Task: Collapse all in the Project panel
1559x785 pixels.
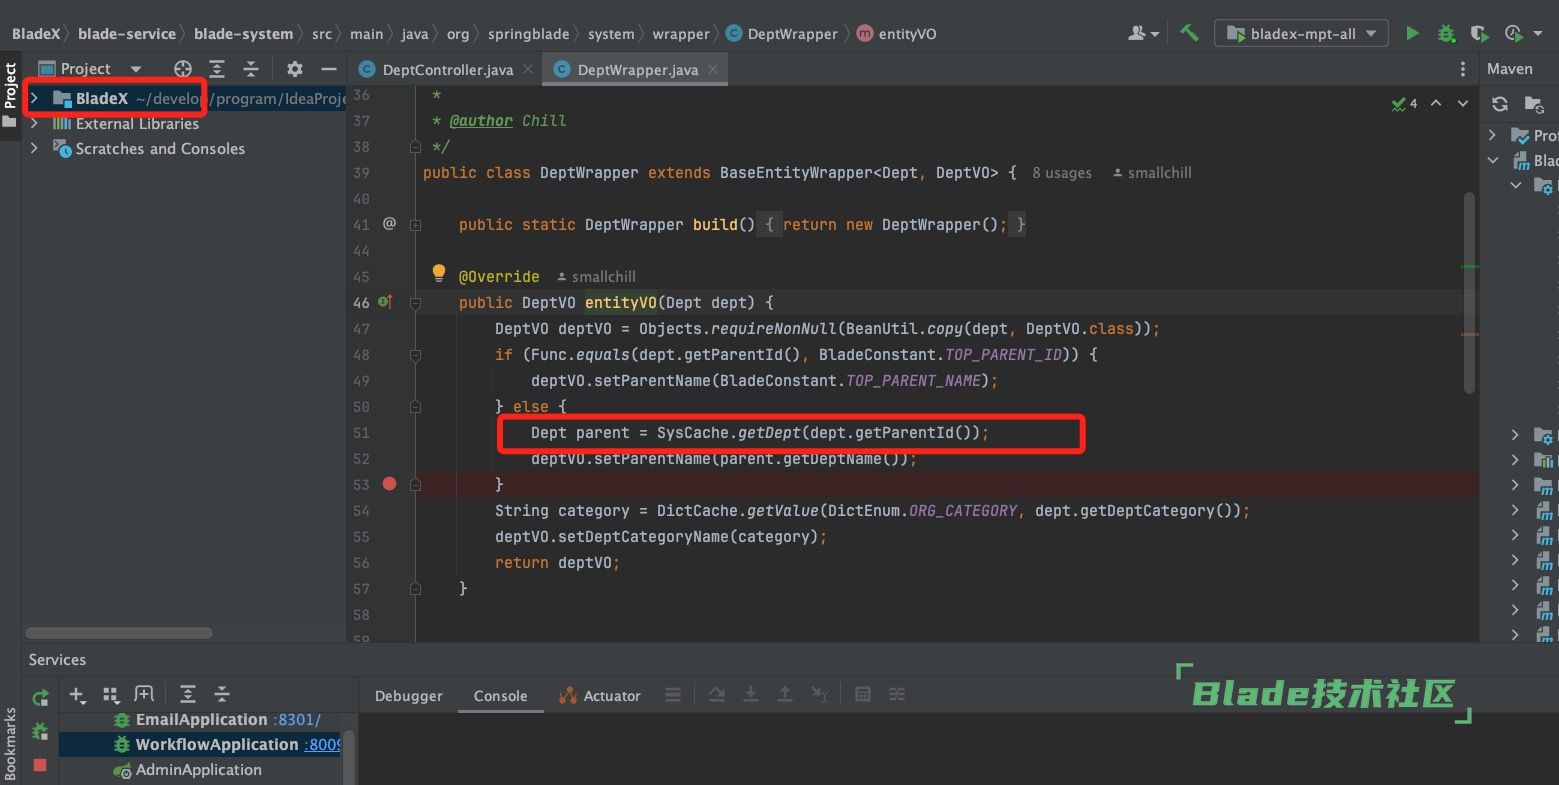Action: [x=251, y=69]
